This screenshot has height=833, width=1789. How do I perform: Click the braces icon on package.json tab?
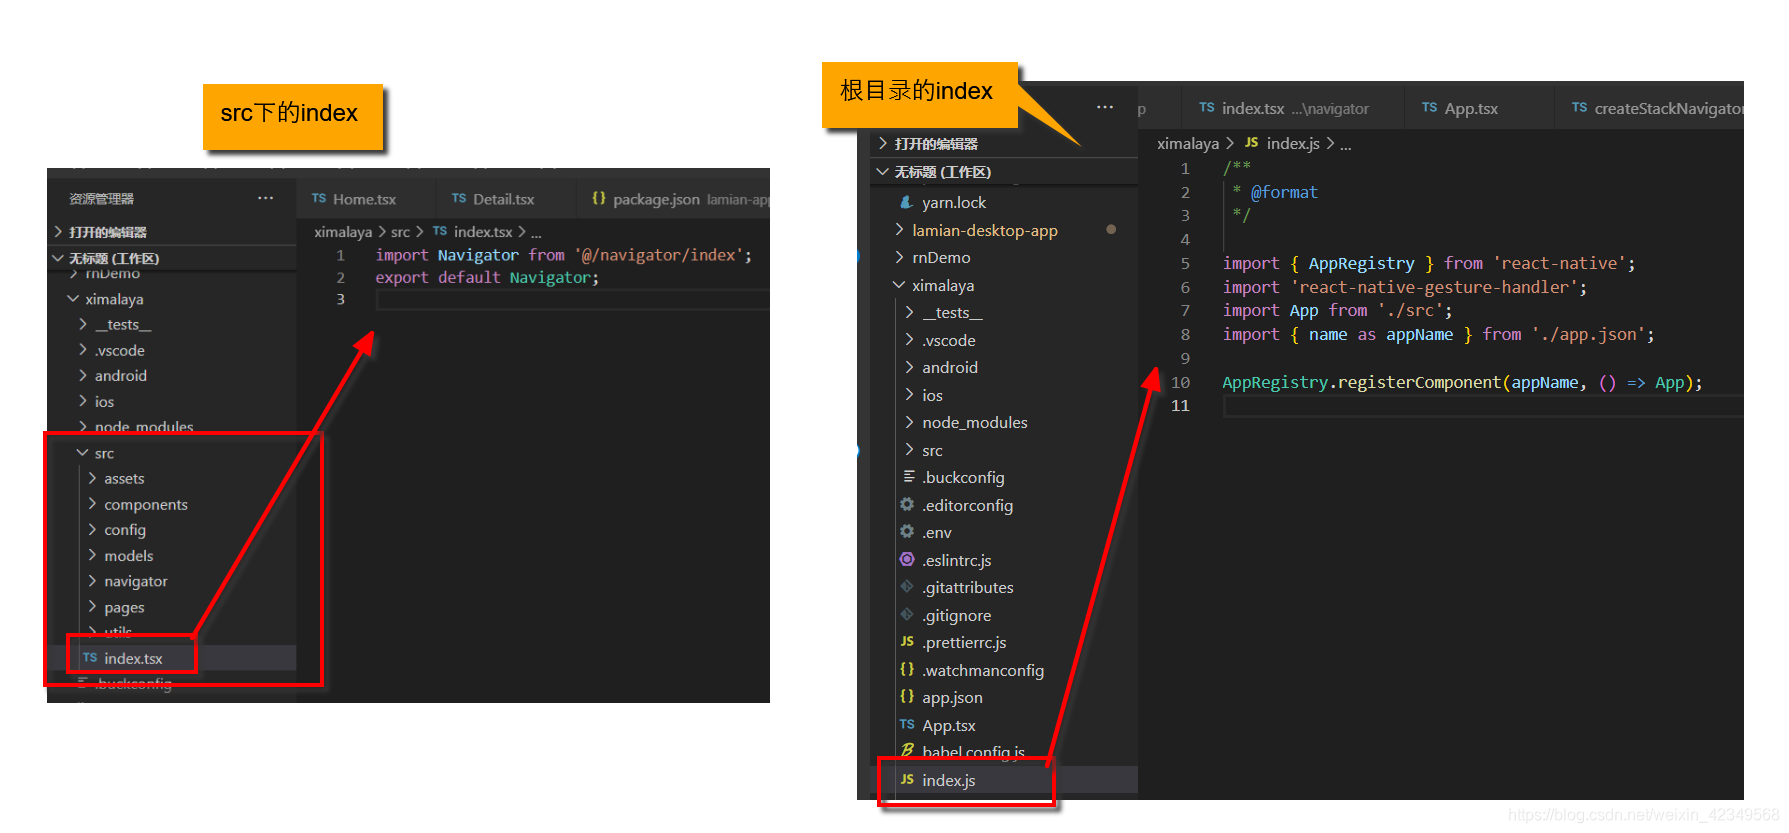click(x=599, y=198)
